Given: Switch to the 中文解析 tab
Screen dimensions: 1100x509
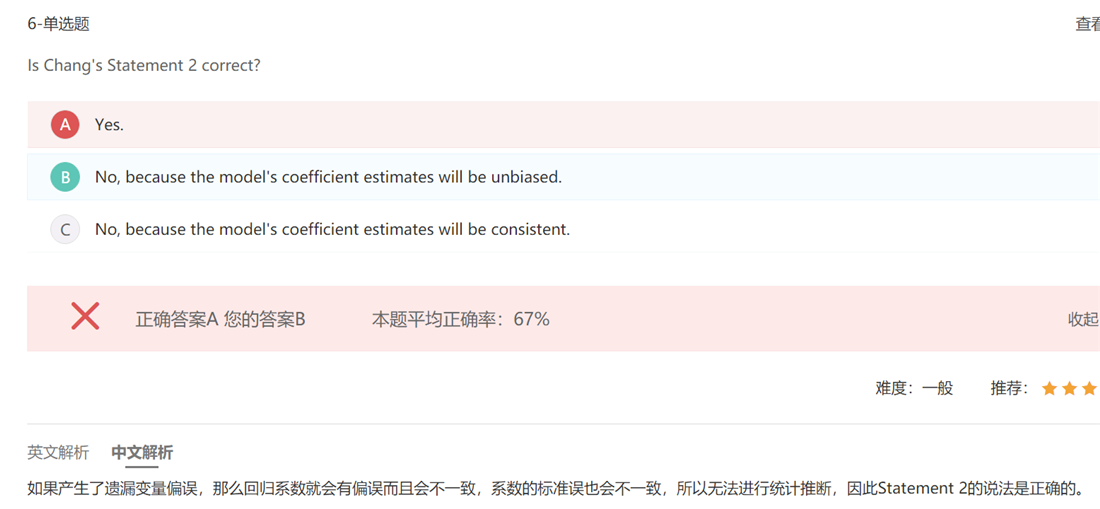Looking at the screenshot, I should coord(142,452).
